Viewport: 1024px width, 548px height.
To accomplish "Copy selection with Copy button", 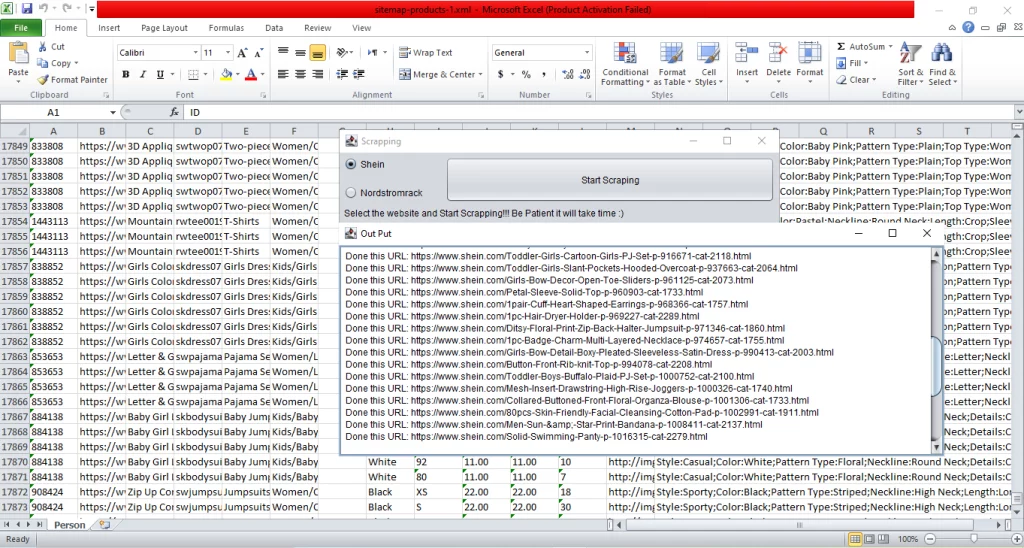I will pyautogui.click(x=55, y=63).
